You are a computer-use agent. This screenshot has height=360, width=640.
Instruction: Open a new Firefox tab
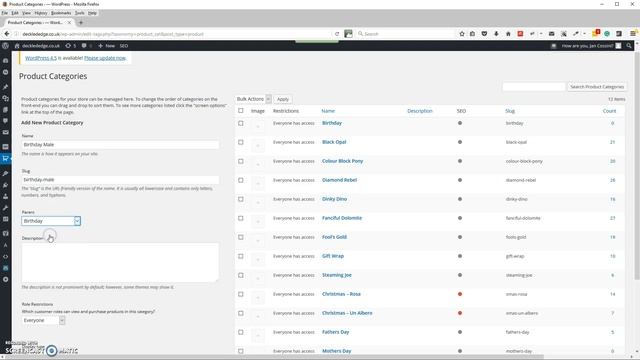pos(81,23)
